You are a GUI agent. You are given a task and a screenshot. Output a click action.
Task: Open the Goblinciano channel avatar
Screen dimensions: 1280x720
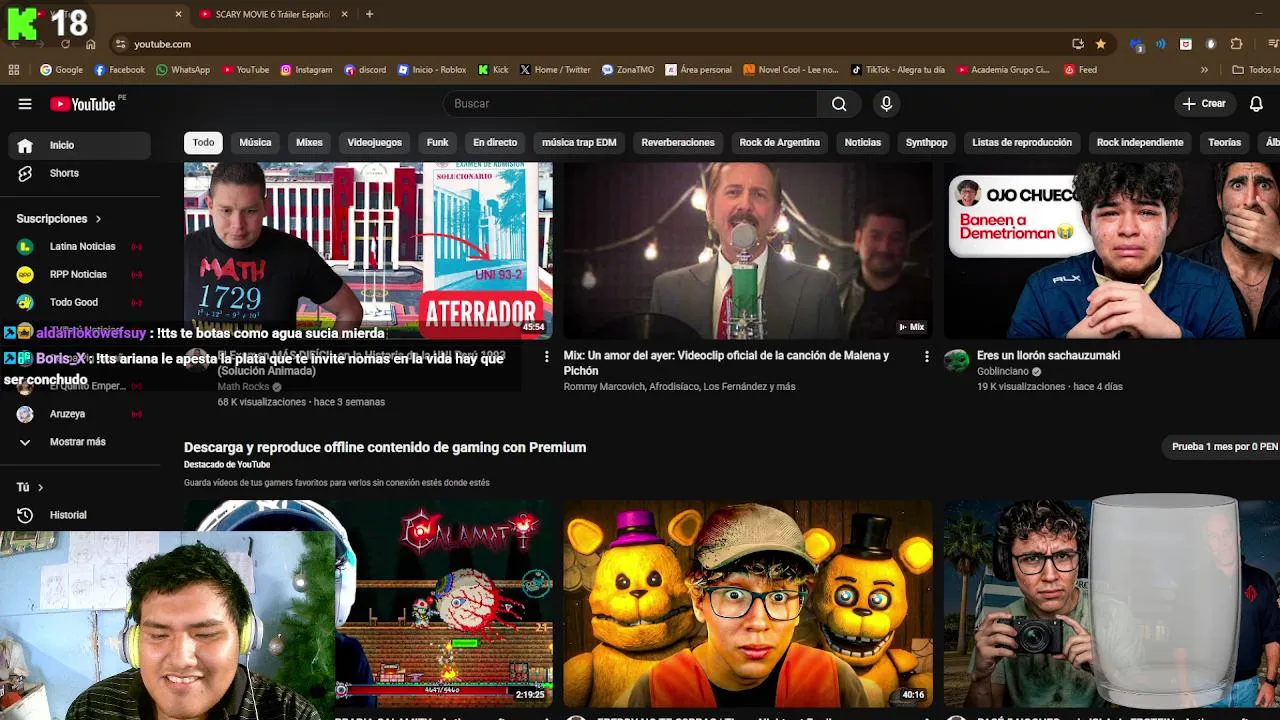[957, 360]
